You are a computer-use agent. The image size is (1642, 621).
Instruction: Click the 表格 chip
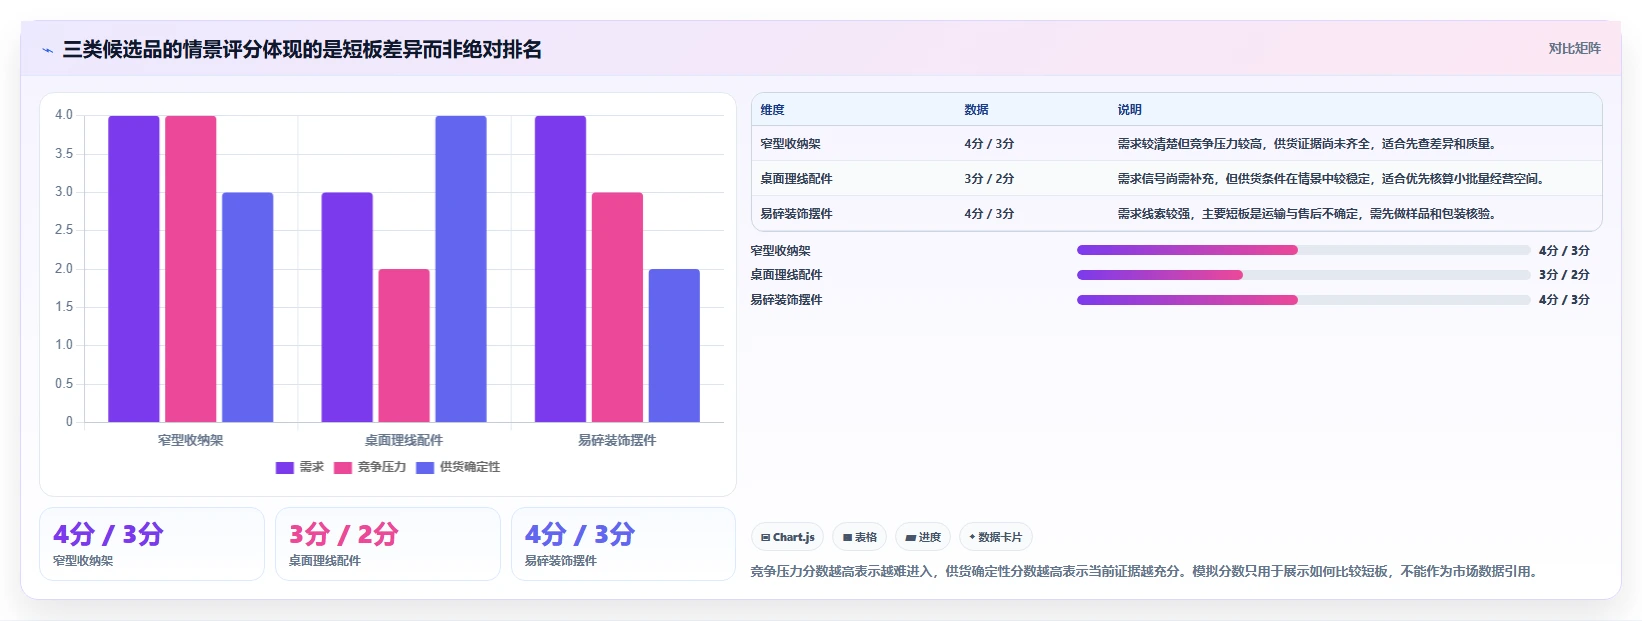click(x=860, y=537)
